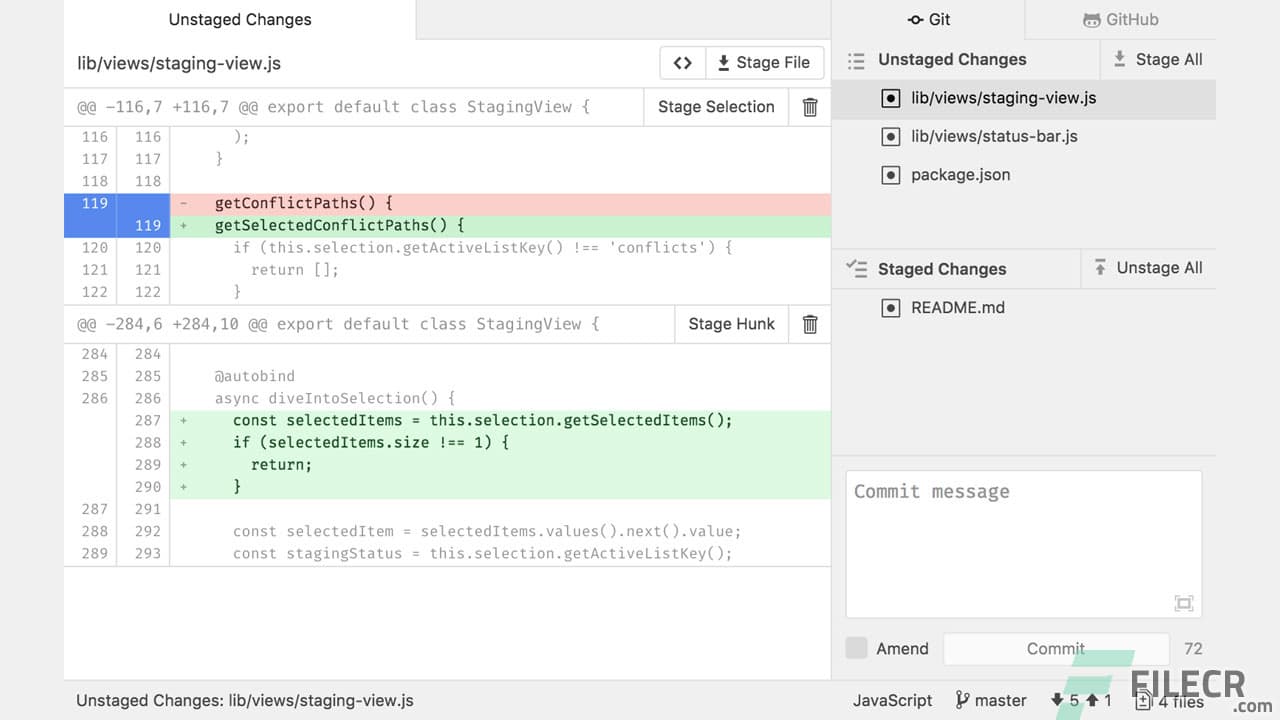Click the trash icon next to Stage Hunk
This screenshot has width=1280, height=720.
tap(809, 324)
